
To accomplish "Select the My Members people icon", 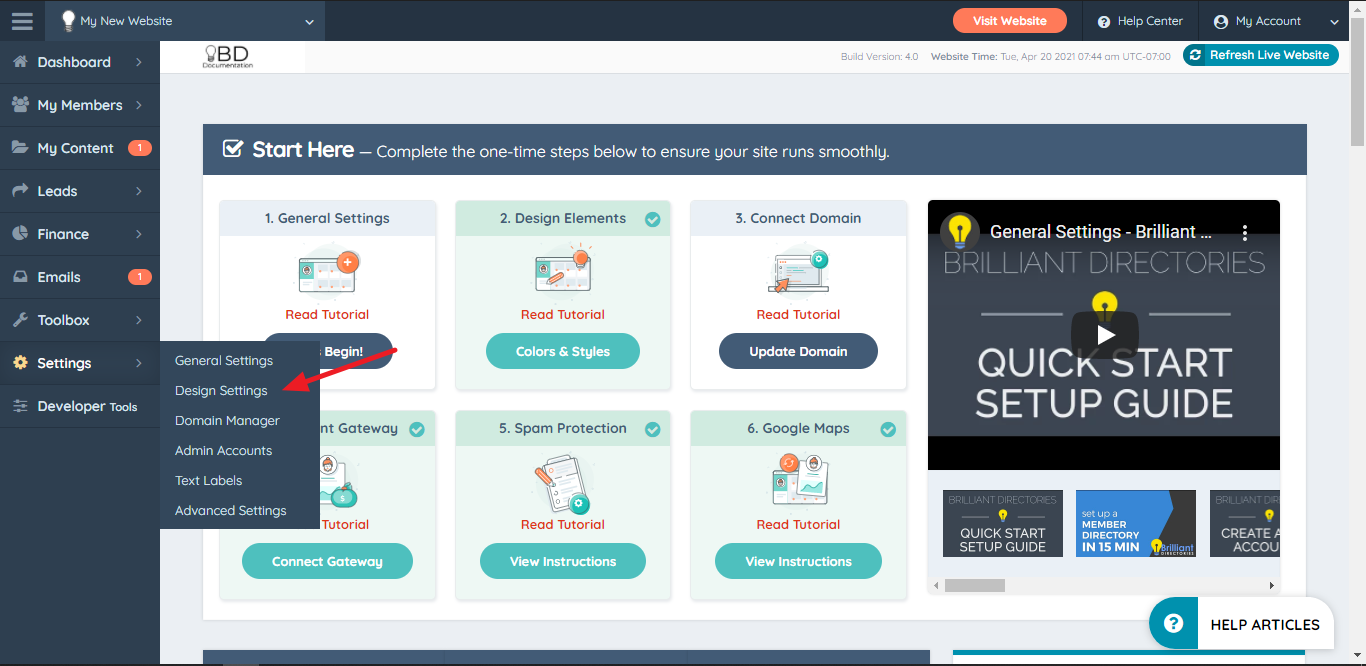I will (22, 104).
